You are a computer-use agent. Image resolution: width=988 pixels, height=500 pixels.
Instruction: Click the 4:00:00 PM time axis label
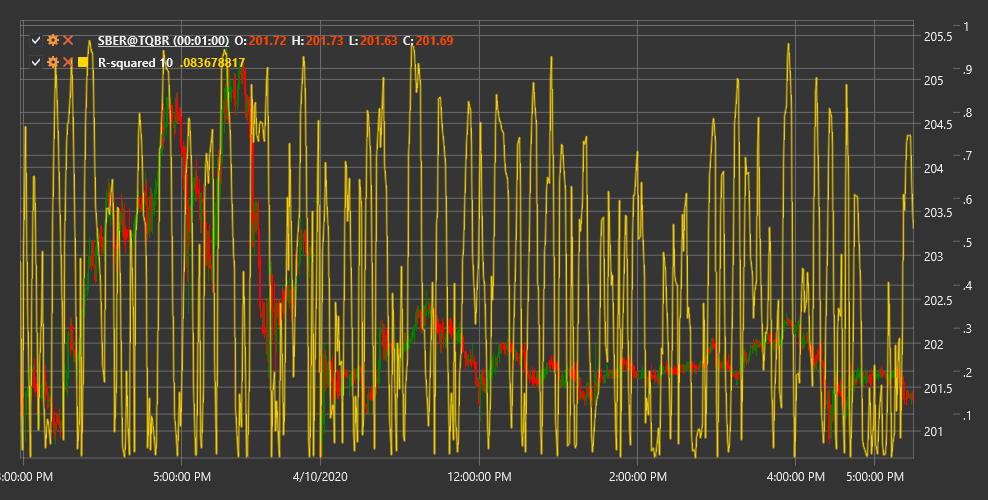(795, 477)
